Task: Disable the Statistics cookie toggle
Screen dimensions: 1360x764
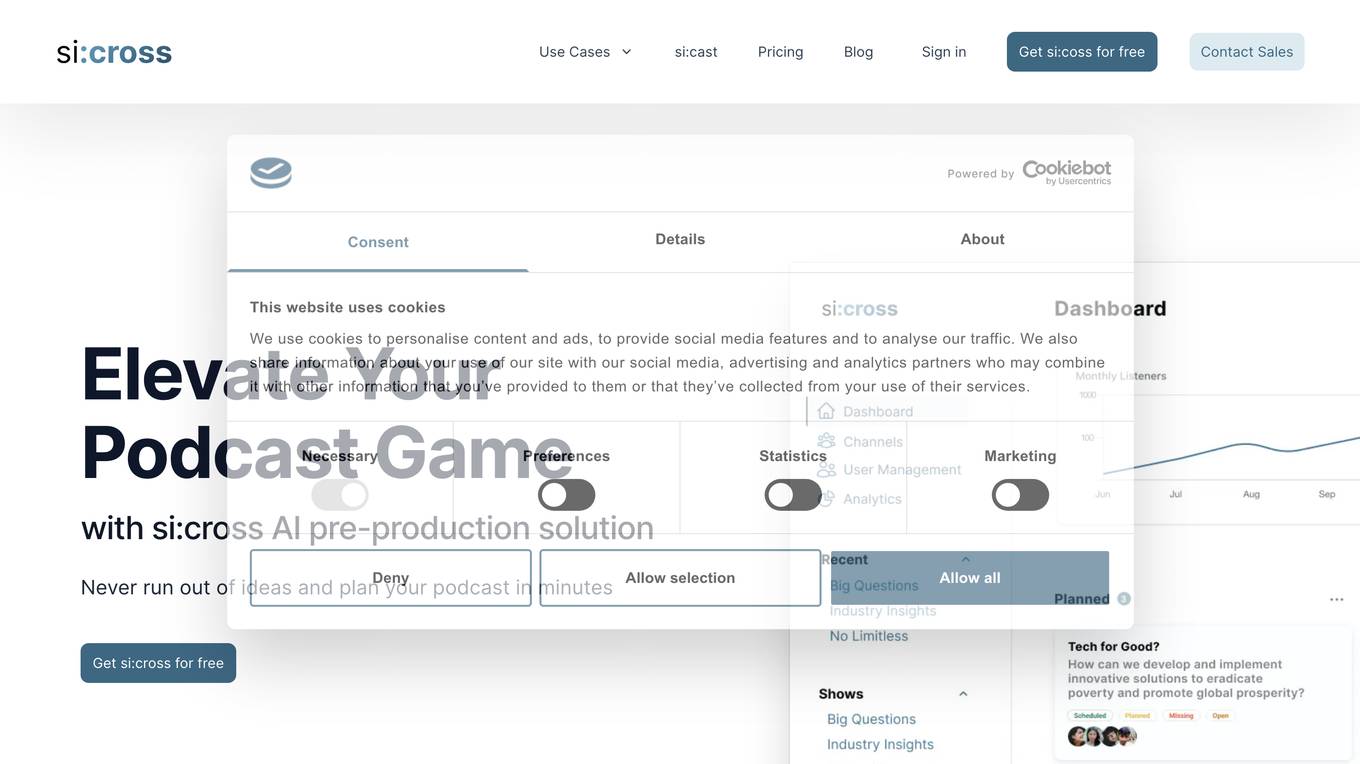Action: [793, 494]
